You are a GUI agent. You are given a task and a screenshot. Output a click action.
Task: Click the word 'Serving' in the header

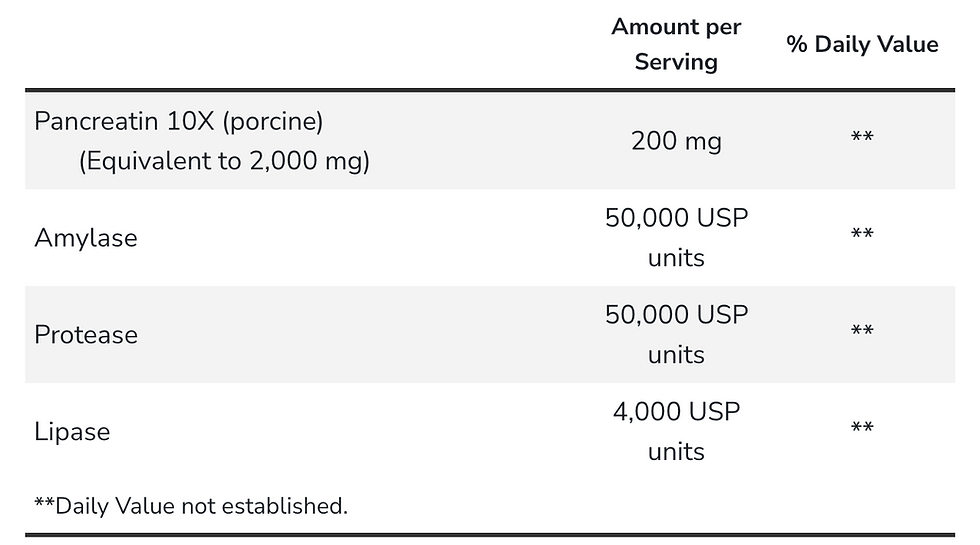(x=676, y=62)
